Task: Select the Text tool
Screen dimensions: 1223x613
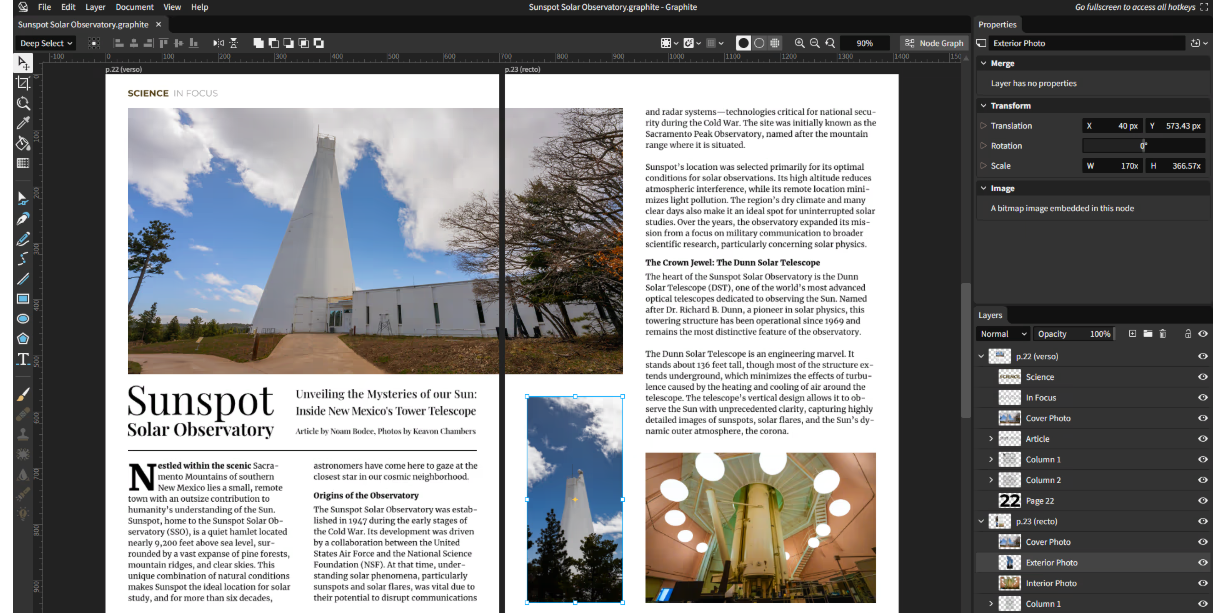Action: 23,359
